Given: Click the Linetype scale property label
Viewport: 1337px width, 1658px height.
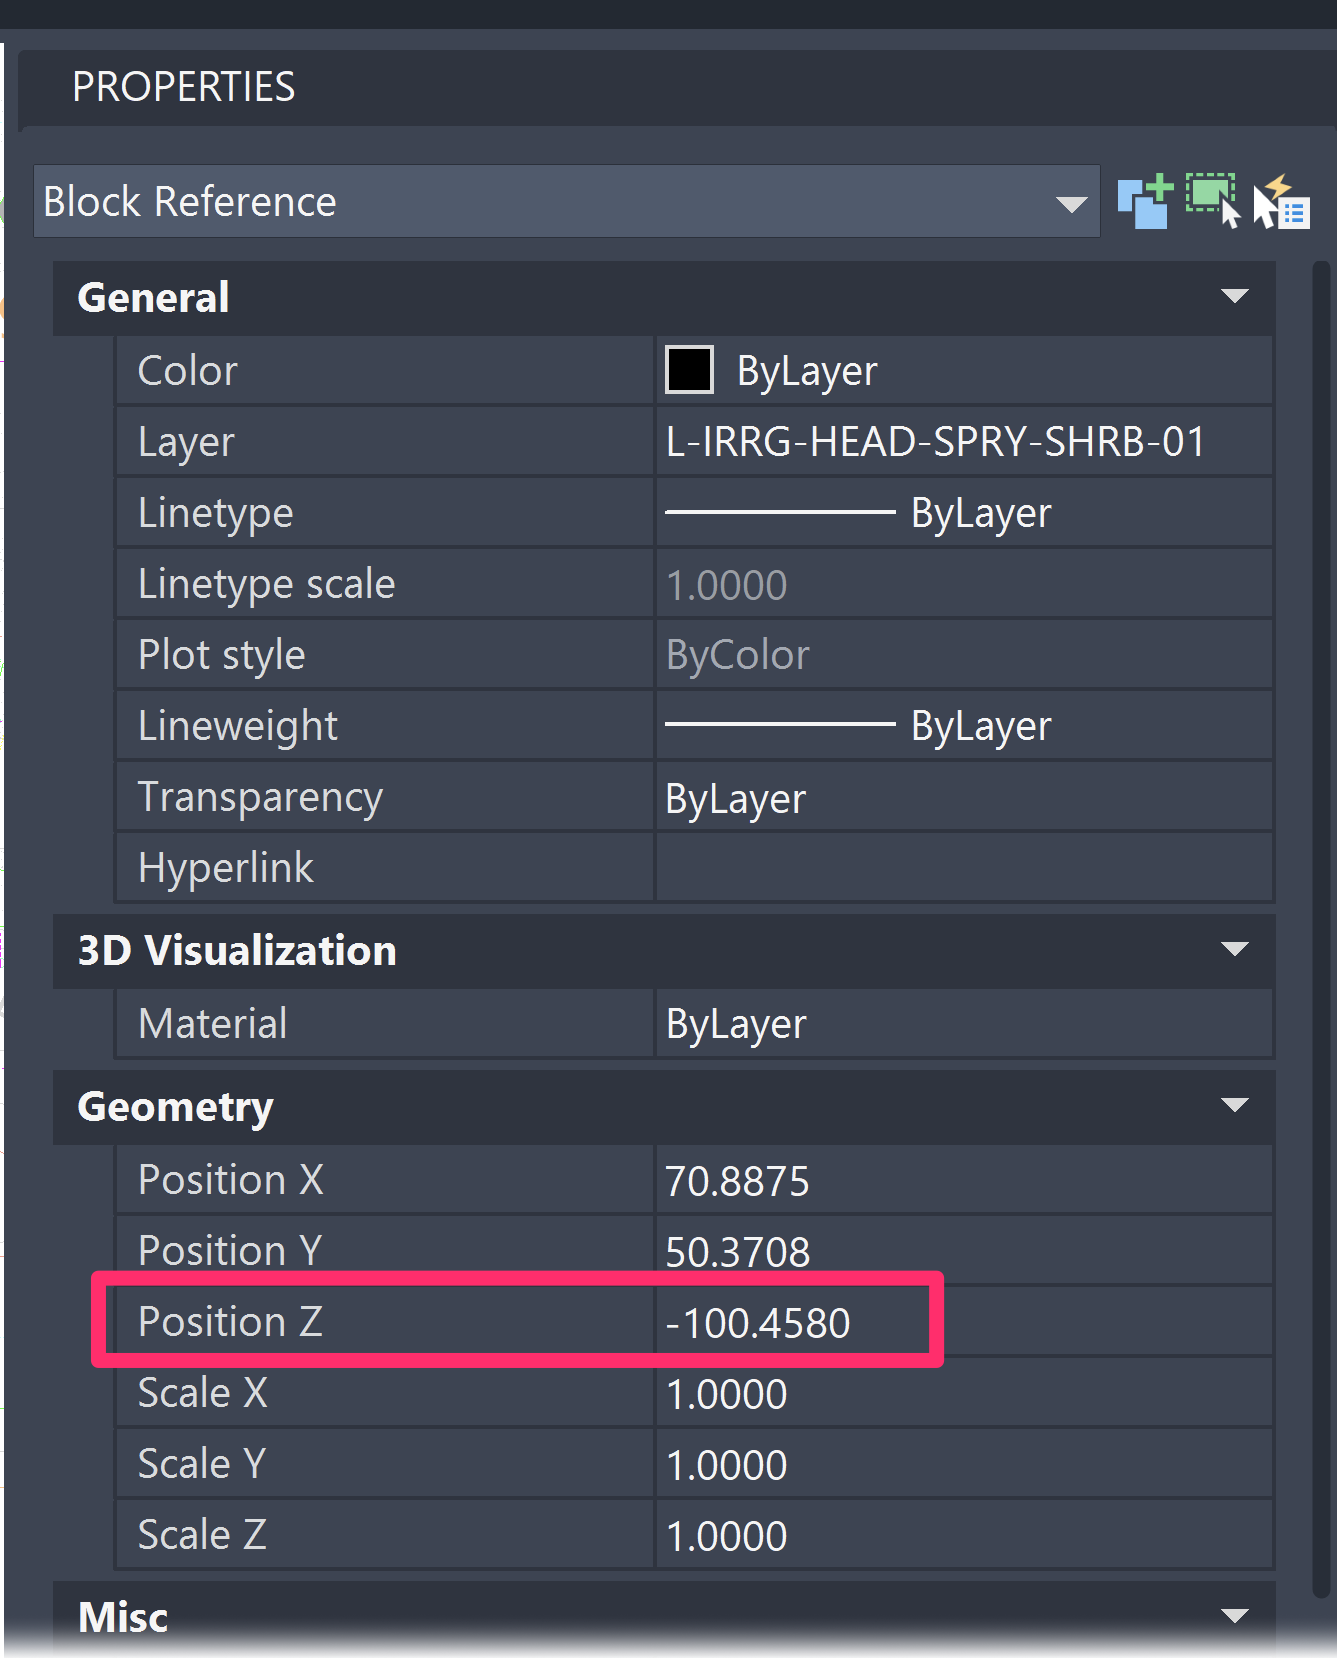Looking at the screenshot, I should pyautogui.click(x=266, y=584).
